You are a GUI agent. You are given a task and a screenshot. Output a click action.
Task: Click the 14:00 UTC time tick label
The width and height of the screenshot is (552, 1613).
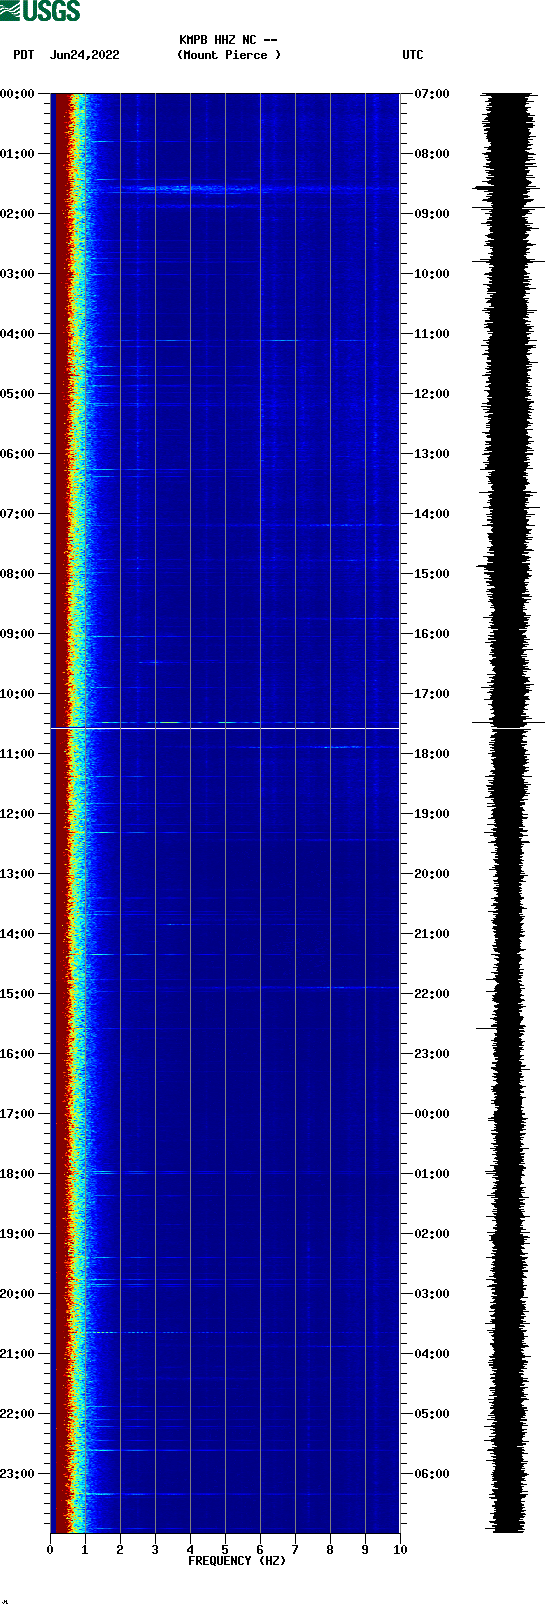point(432,514)
